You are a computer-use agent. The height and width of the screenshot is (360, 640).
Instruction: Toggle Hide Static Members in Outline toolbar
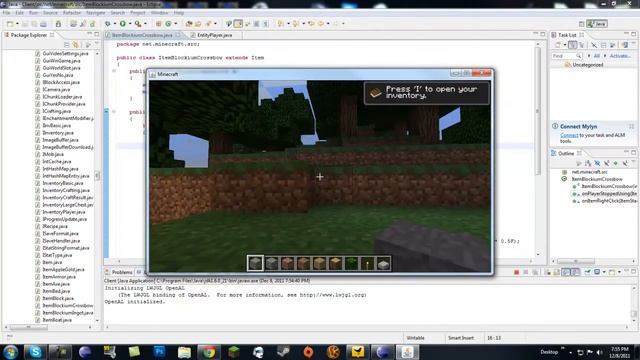click(x=607, y=163)
